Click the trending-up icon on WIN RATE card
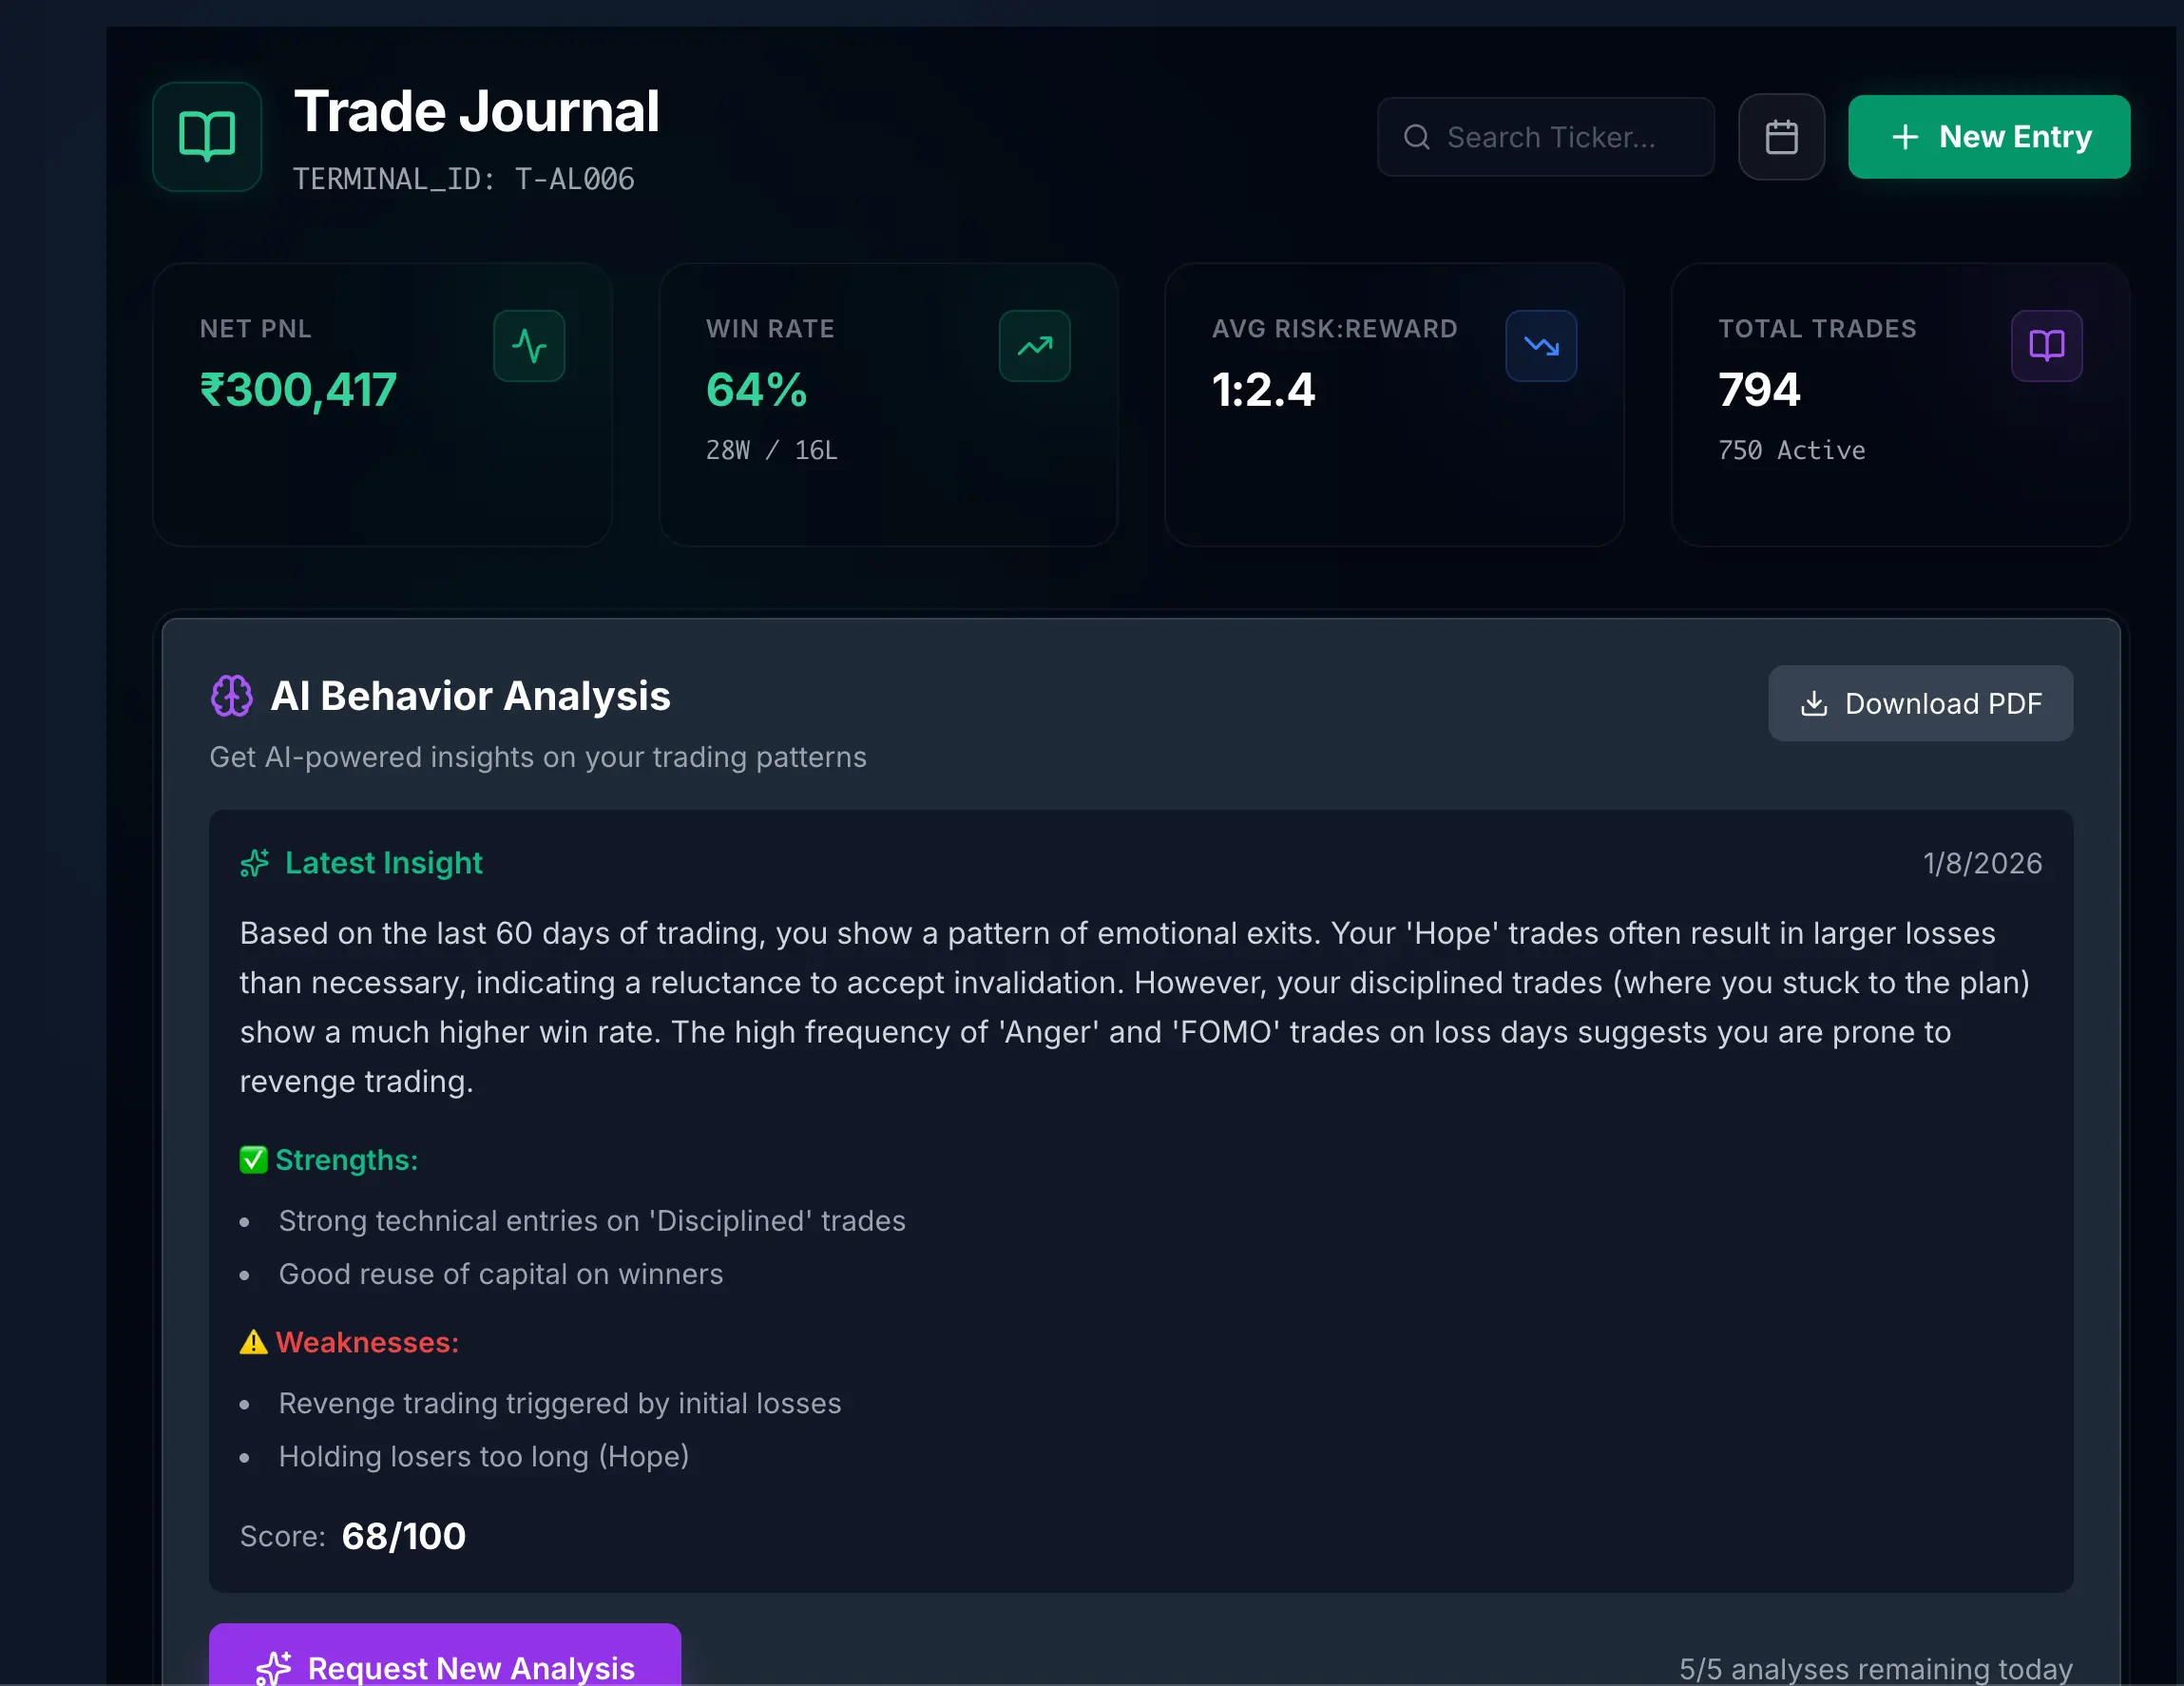Image resolution: width=2184 pixels, height=1686 pixels. coord(1035,345)
